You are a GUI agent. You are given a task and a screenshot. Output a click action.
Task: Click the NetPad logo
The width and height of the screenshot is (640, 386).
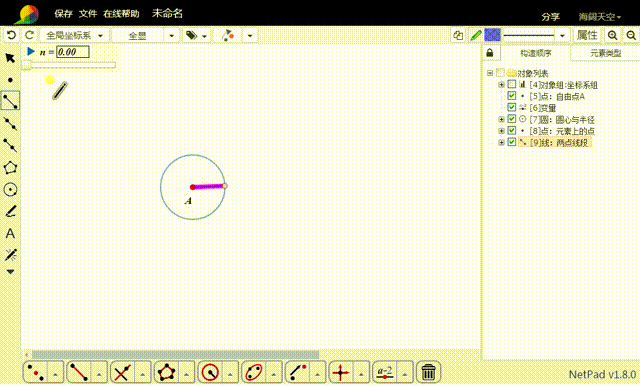(27, 15)
